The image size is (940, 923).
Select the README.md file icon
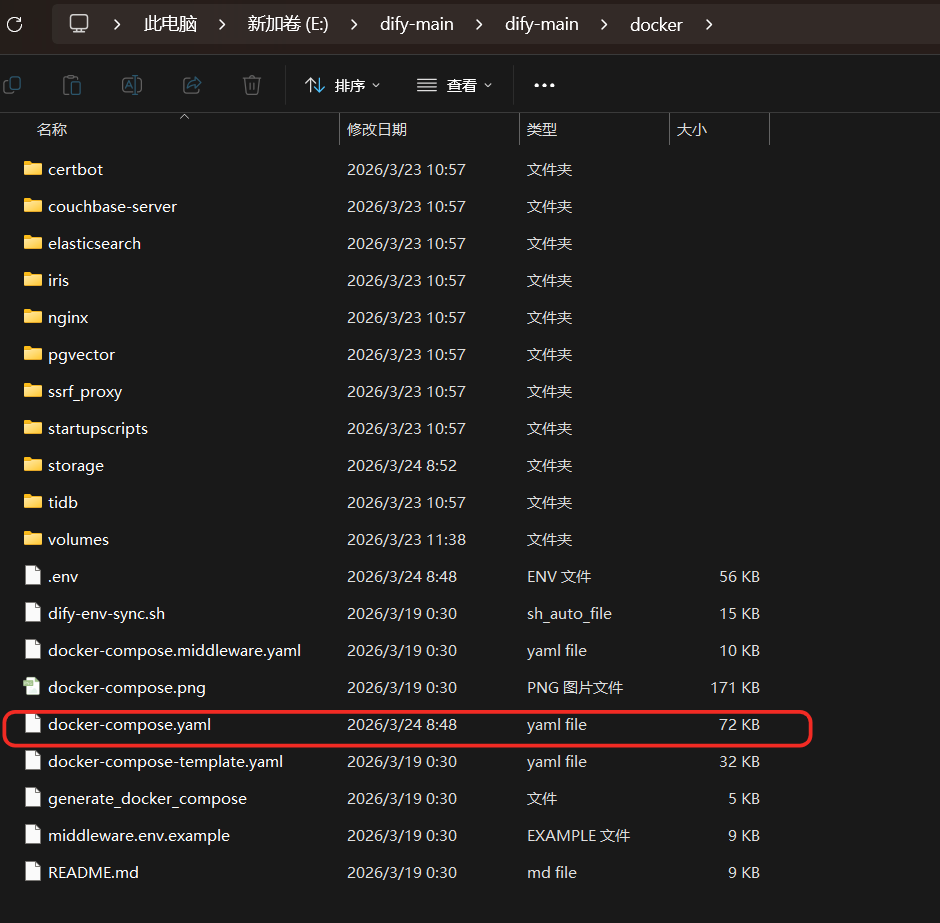33,871
